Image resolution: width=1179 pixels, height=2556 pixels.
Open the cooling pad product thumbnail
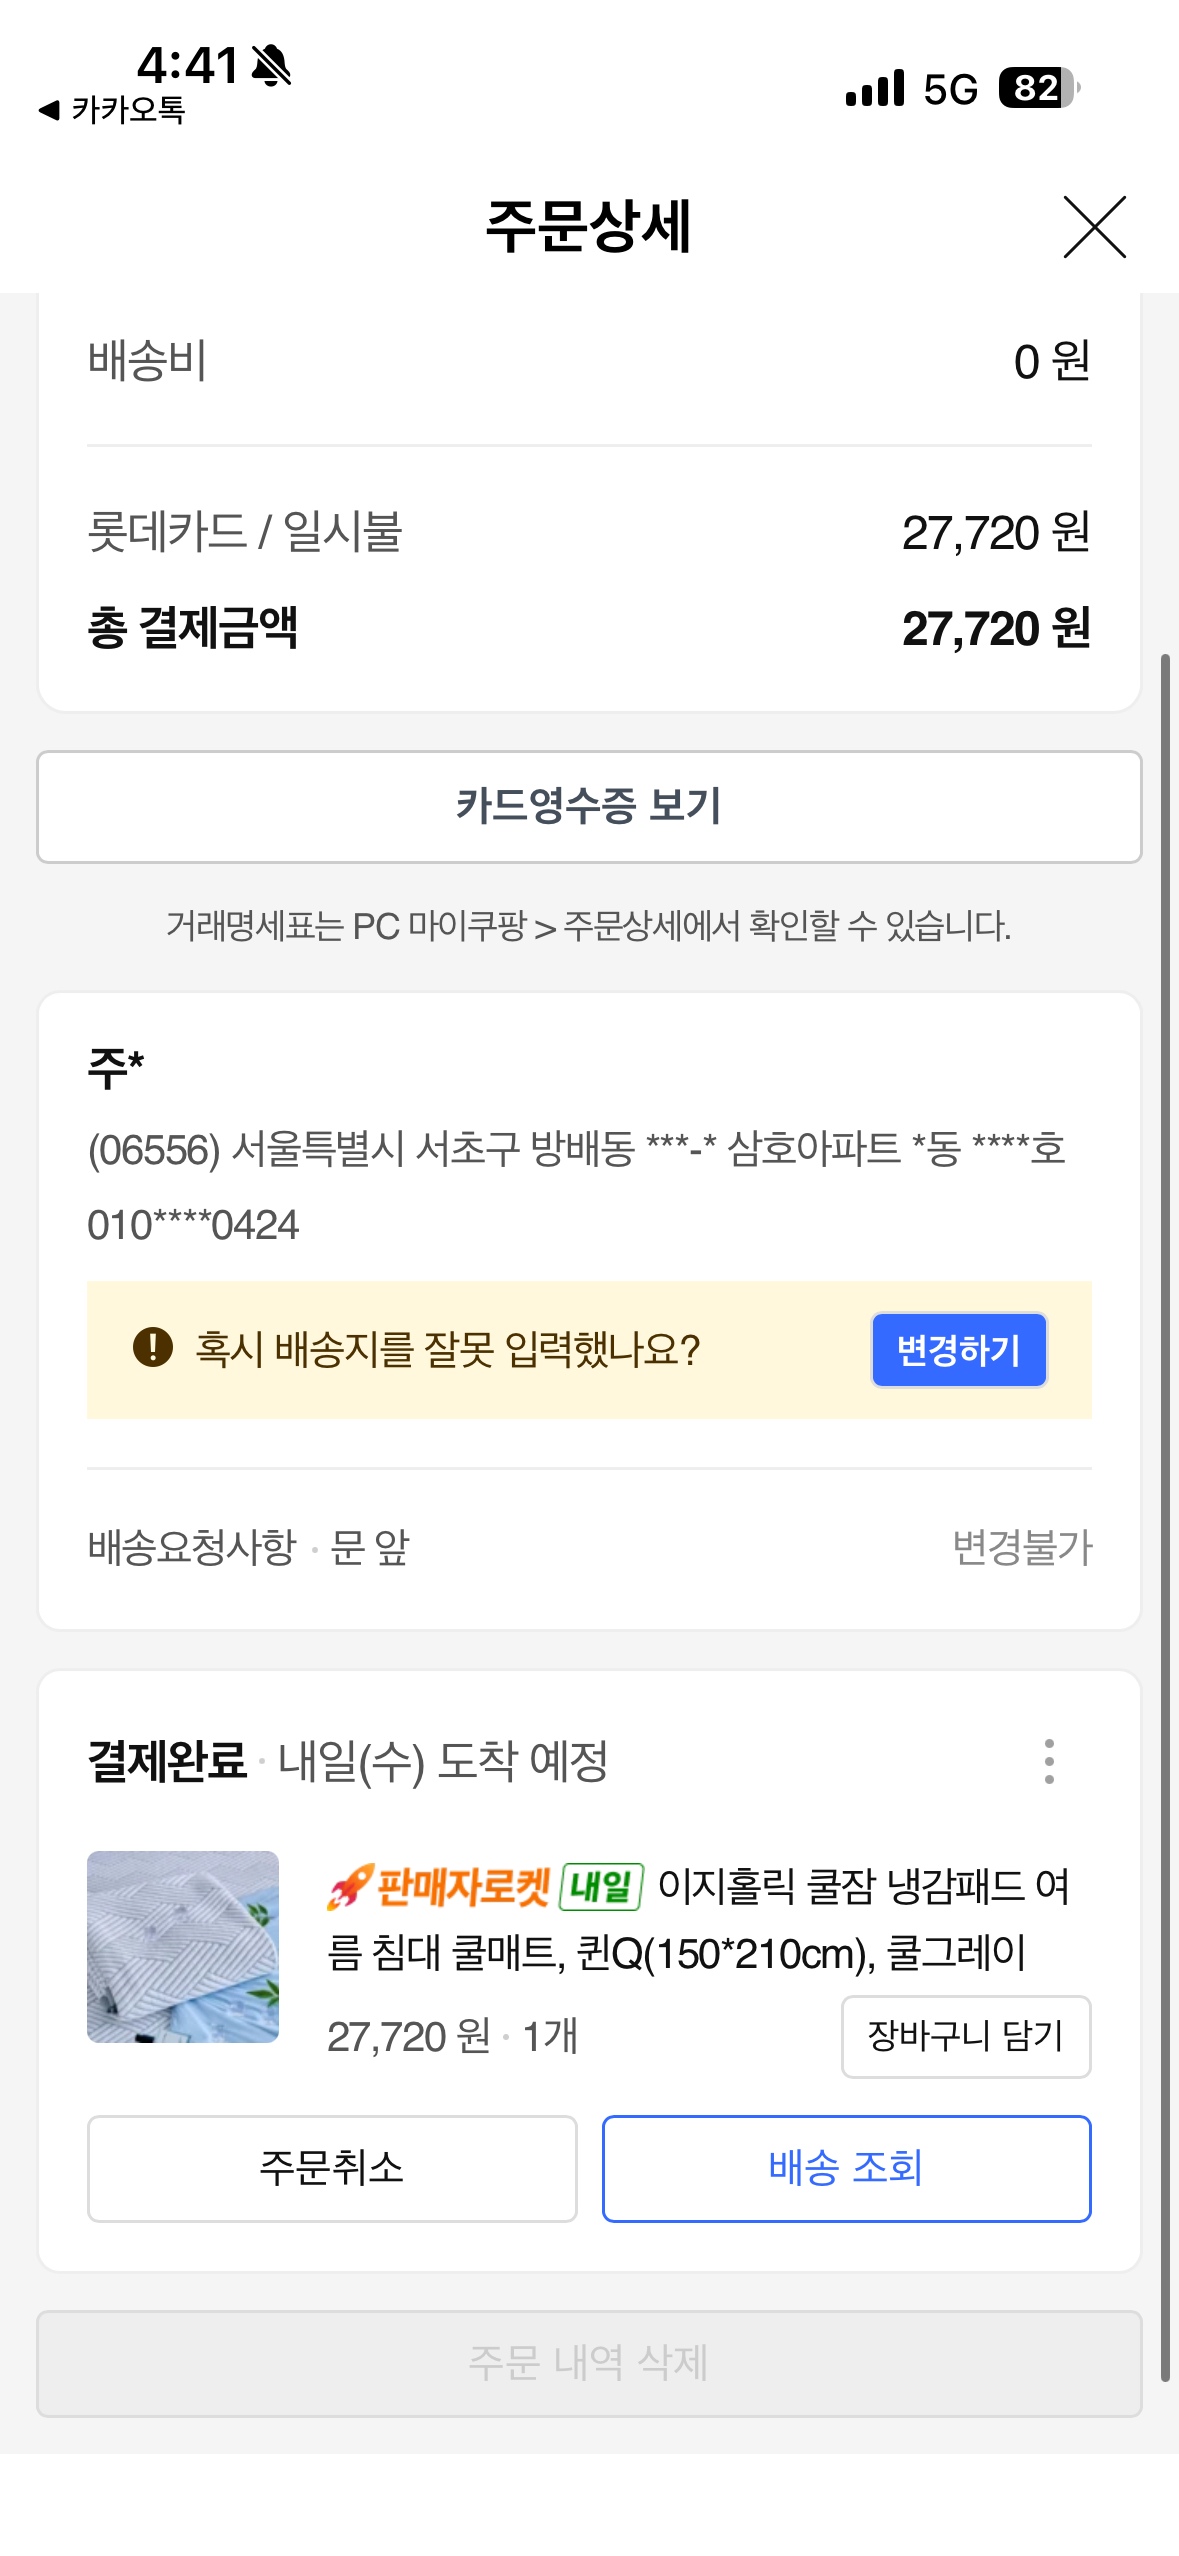[183, 1946]
